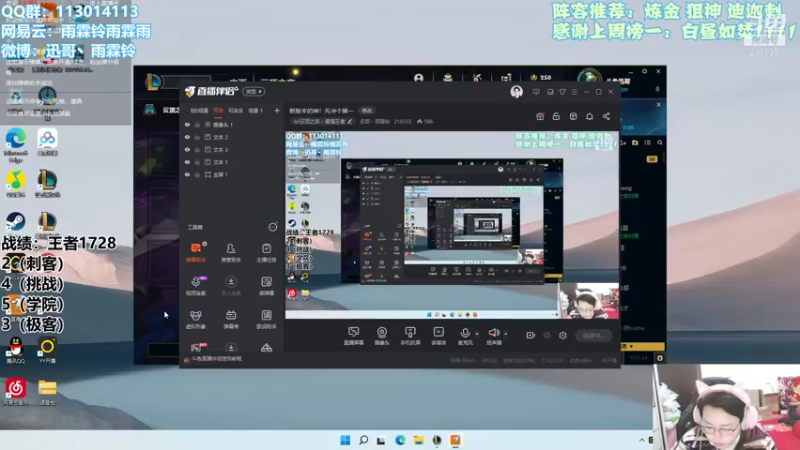Click the record video icon in bottom bar
The image size is (800, 450).
[x=531, y=335]
